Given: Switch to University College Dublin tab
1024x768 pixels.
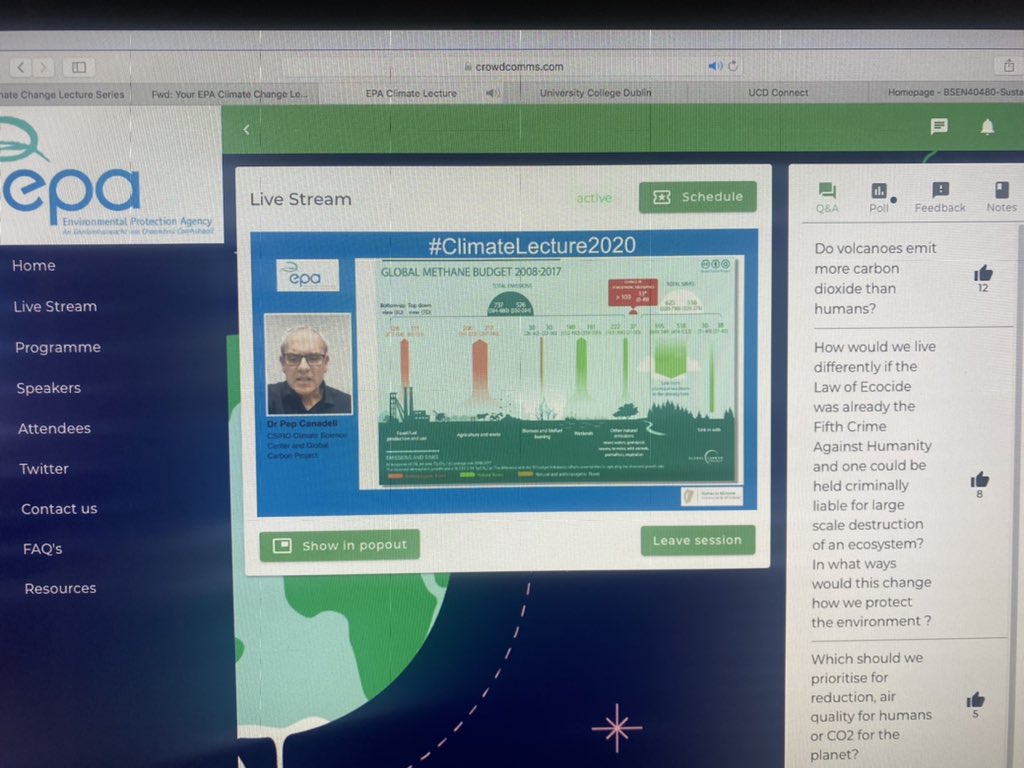Looking at the screenshot, I should (x=596, y=93).
